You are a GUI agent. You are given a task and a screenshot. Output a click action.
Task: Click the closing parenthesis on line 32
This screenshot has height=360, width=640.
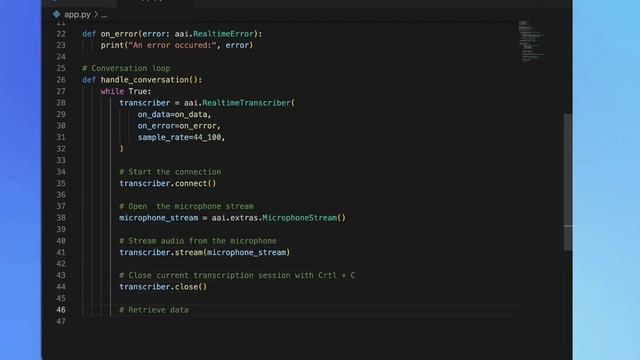tap(121, 149)
